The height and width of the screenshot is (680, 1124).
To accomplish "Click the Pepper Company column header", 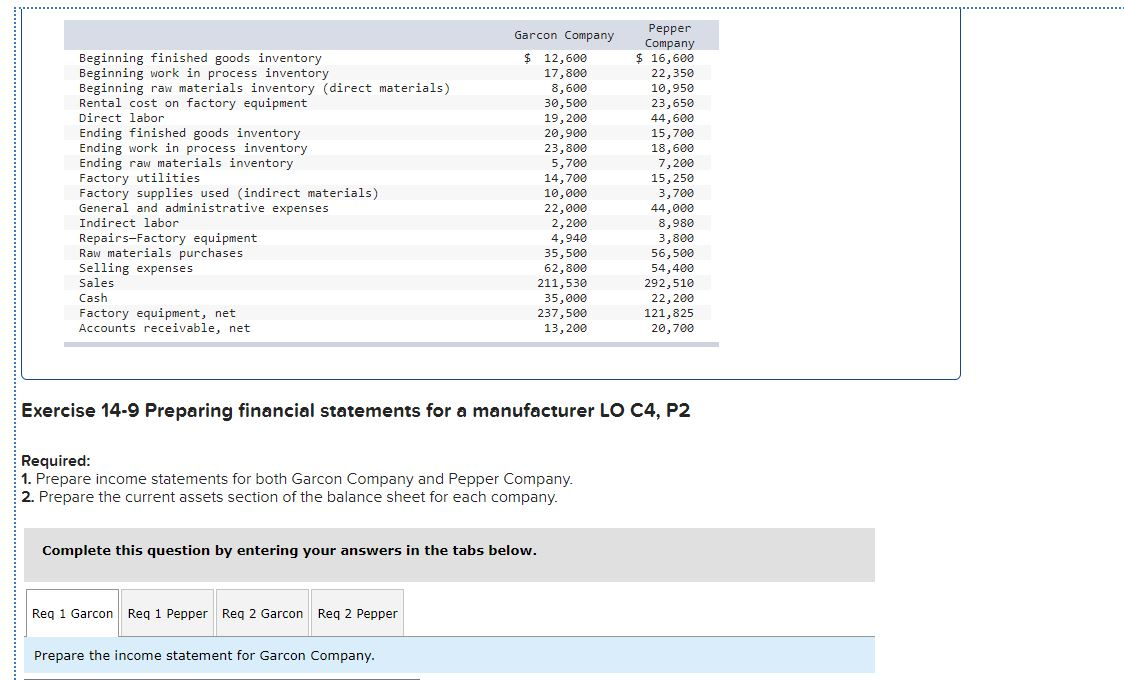I will [668, 34].
